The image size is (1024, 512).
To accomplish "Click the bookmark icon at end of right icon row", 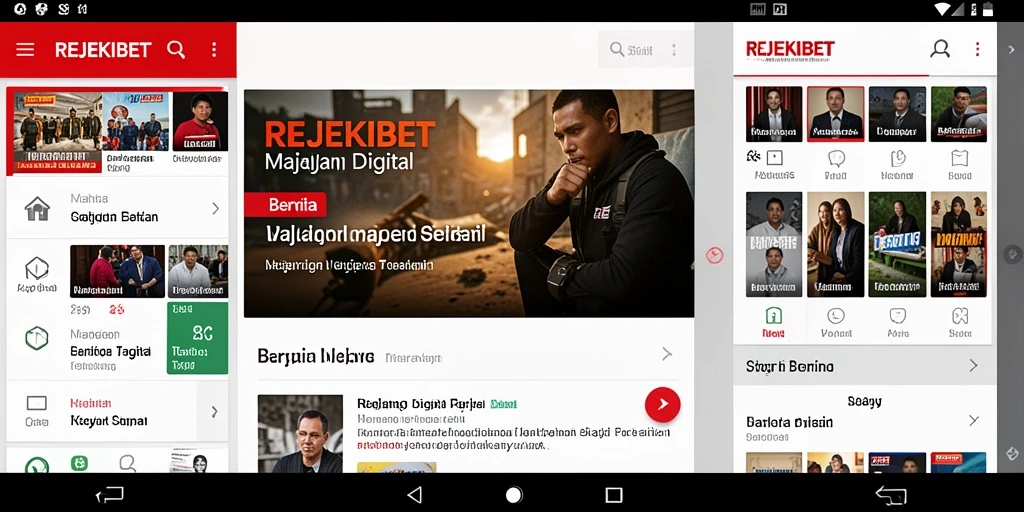I will coord(959,158).
